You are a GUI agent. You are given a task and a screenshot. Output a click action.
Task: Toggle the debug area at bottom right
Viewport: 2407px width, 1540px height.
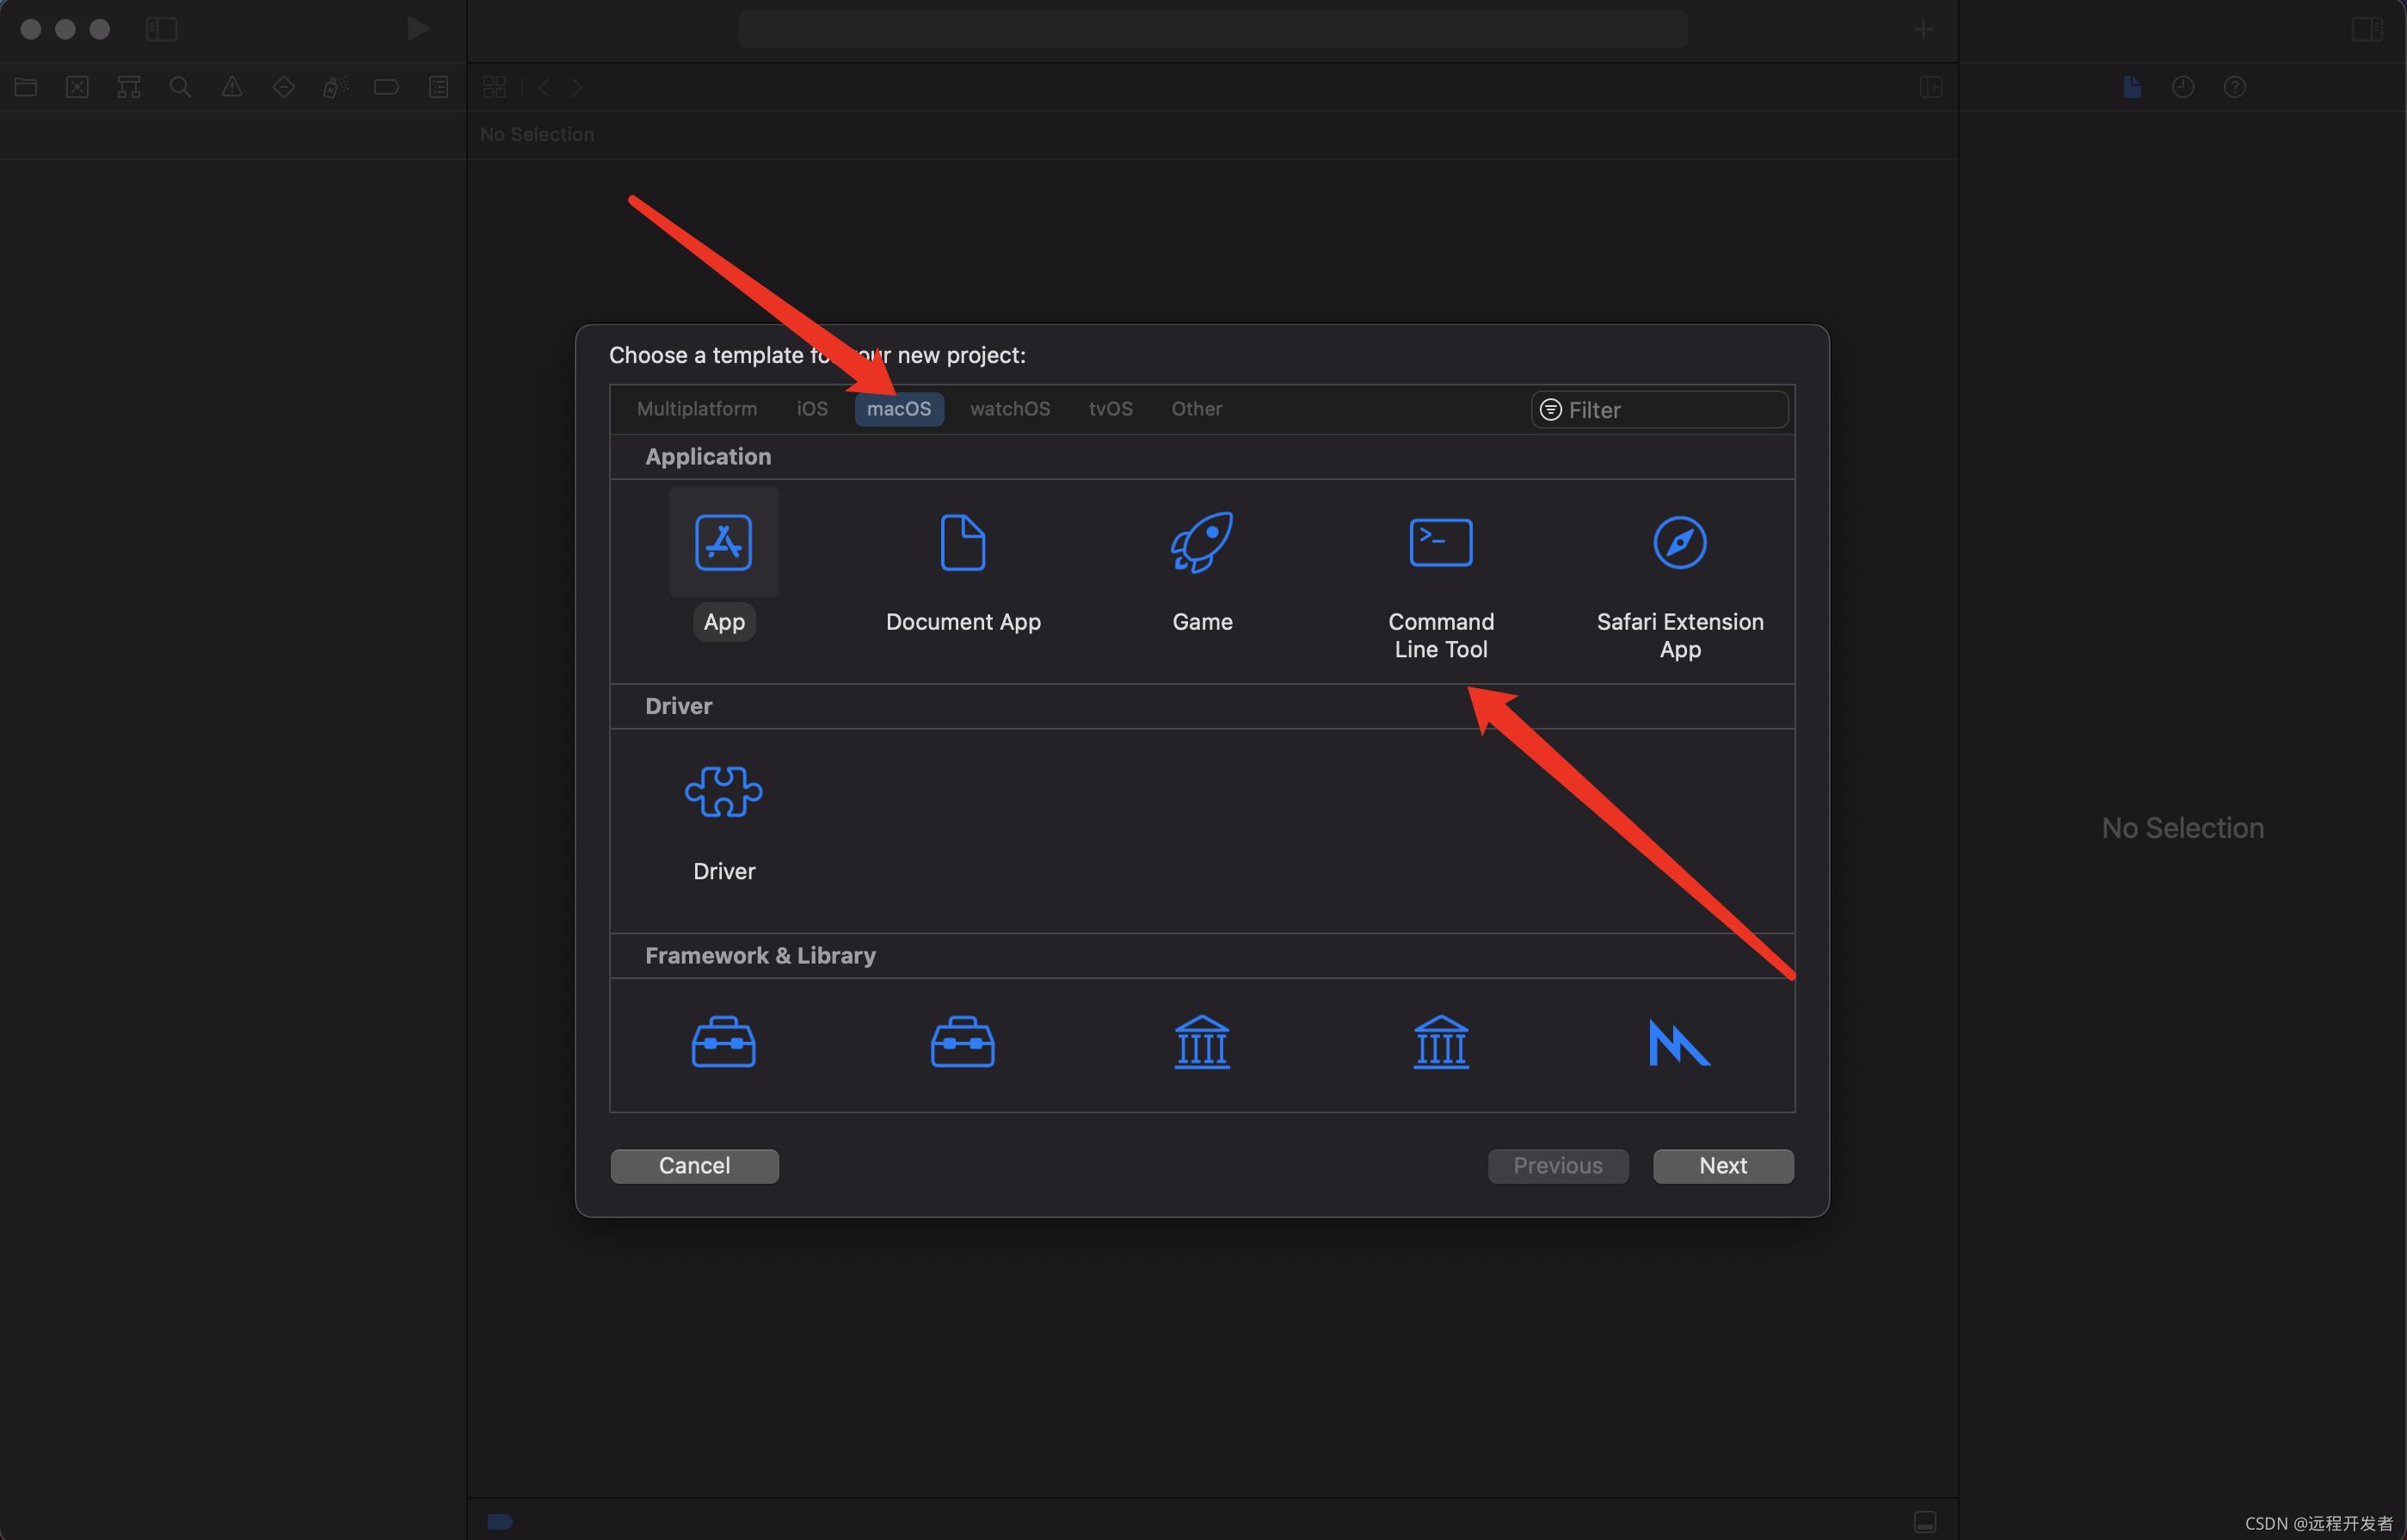point(1925,1521)
